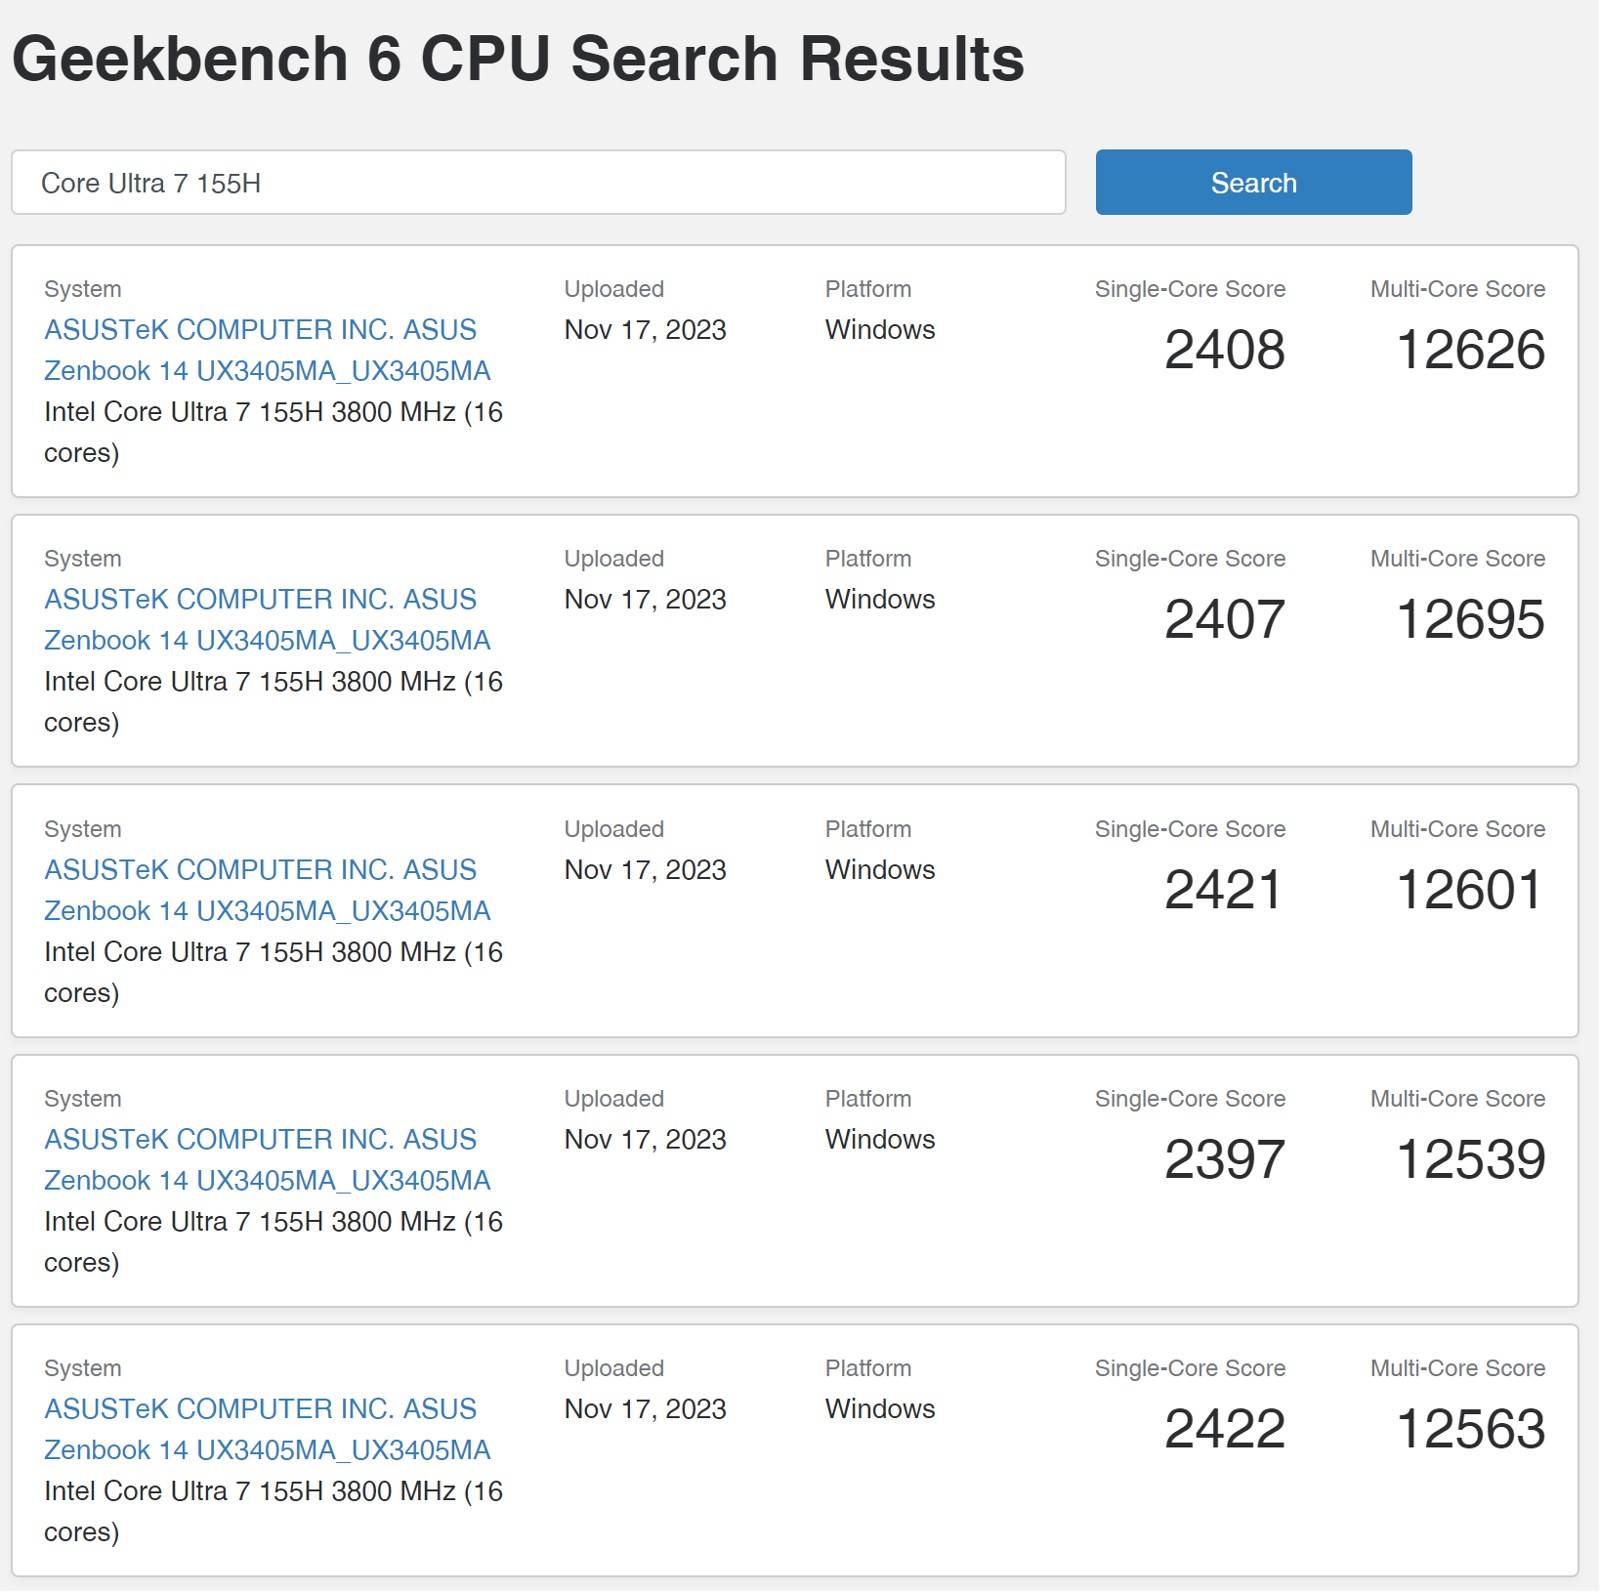Viewport: 1600px width, 1592px height.
Task: Click the 12695 multi-core score
Action: (1470, 620)
